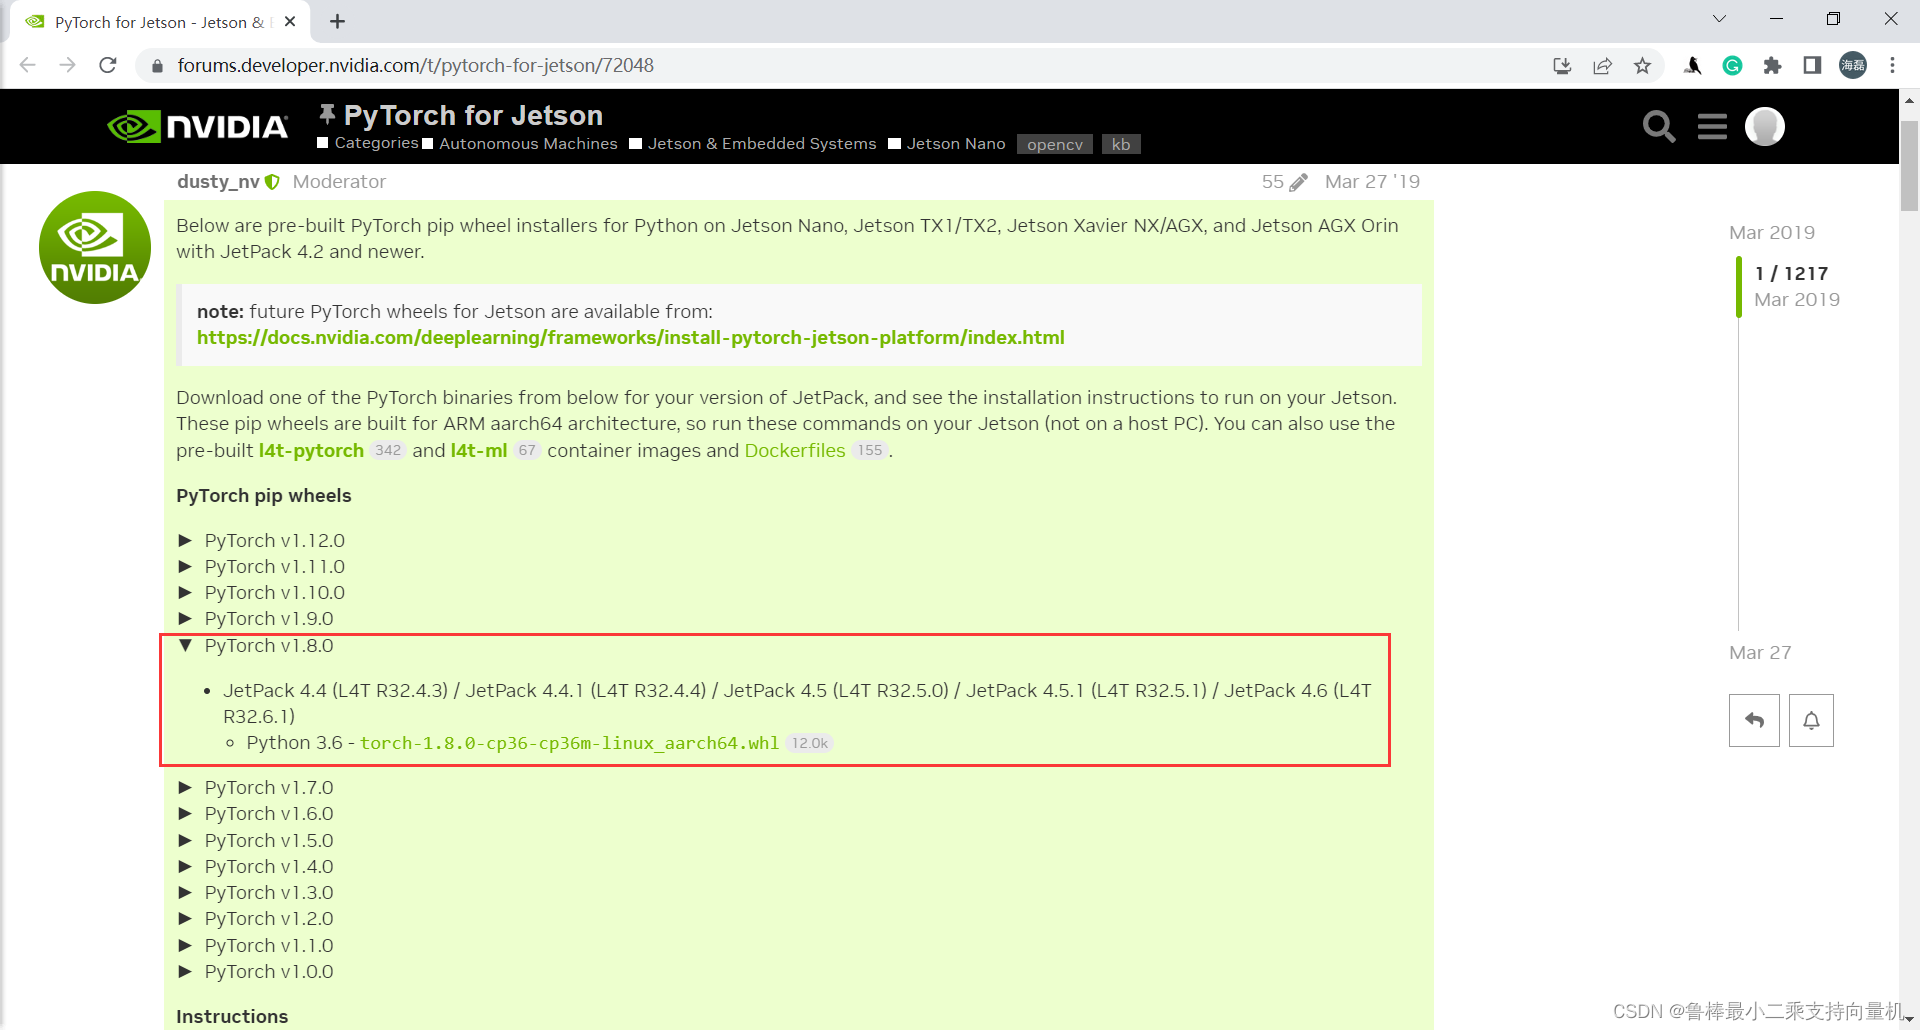Open docs.nvidia.com install-pytorch link
The height and width of the screenshot is (1030, 1920).
(x=630, y=338)
